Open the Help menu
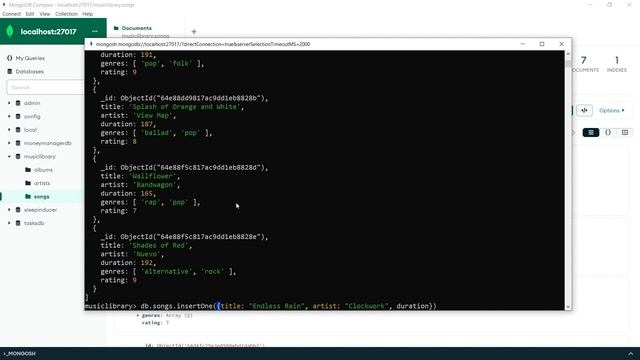Screen dimensions: 640x360 (87, 14)
